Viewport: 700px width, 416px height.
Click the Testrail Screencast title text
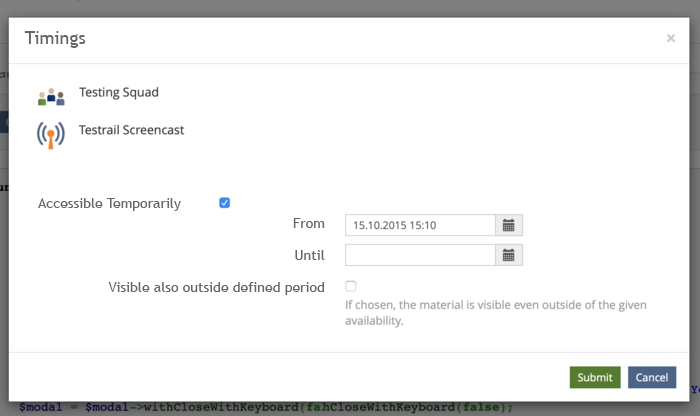pos(131,130)
